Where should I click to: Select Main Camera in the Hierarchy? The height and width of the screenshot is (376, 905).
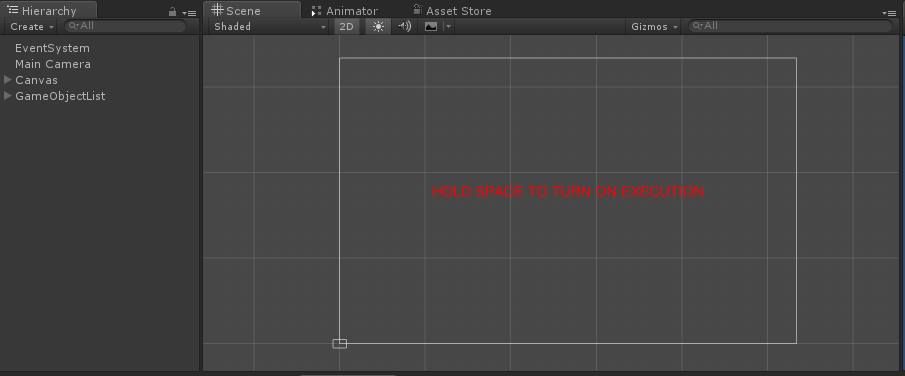coord(53,64)
